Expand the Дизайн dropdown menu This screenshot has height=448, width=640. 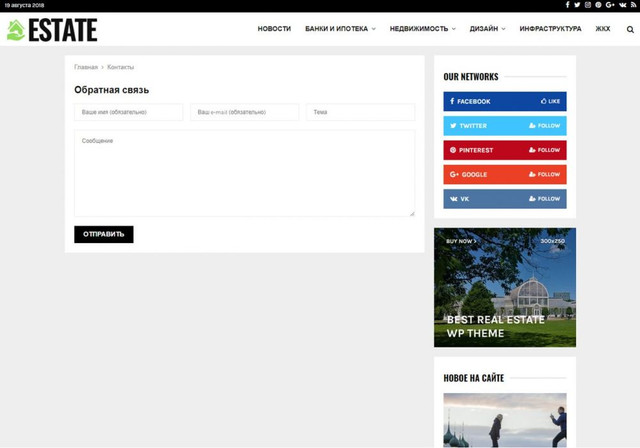[x=488, y=29]
